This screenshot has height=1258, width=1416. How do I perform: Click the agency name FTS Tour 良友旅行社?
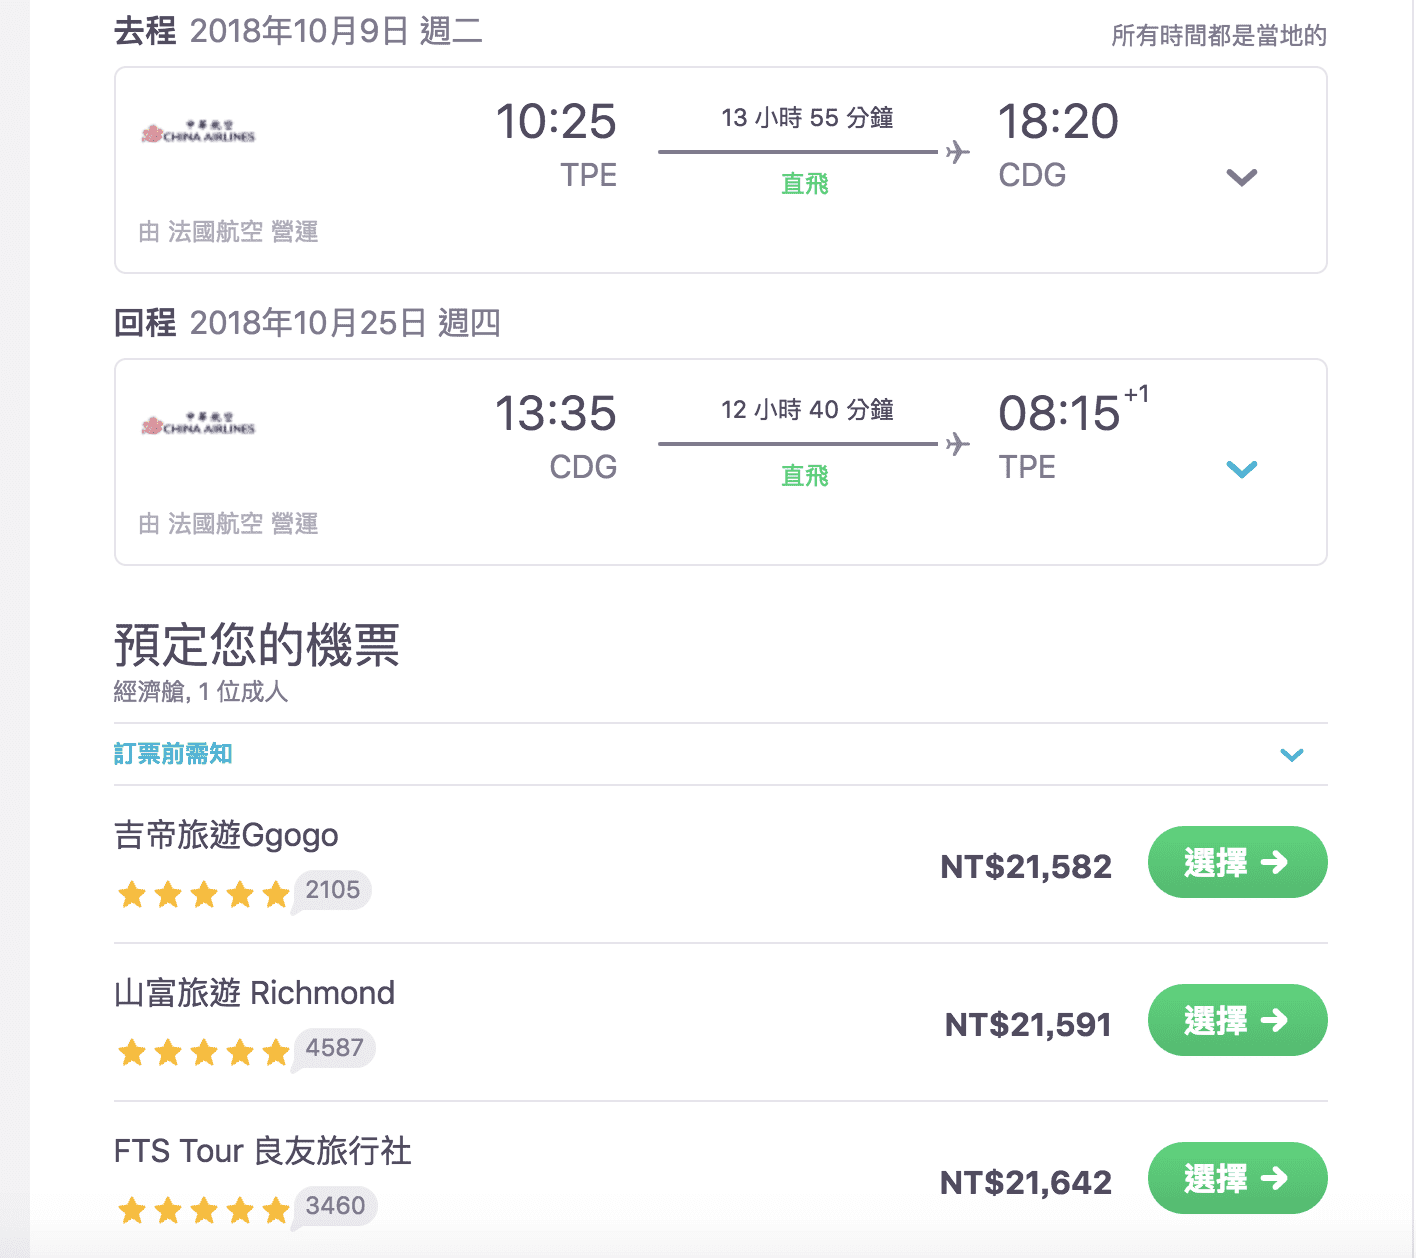(x=262, y=1151)
